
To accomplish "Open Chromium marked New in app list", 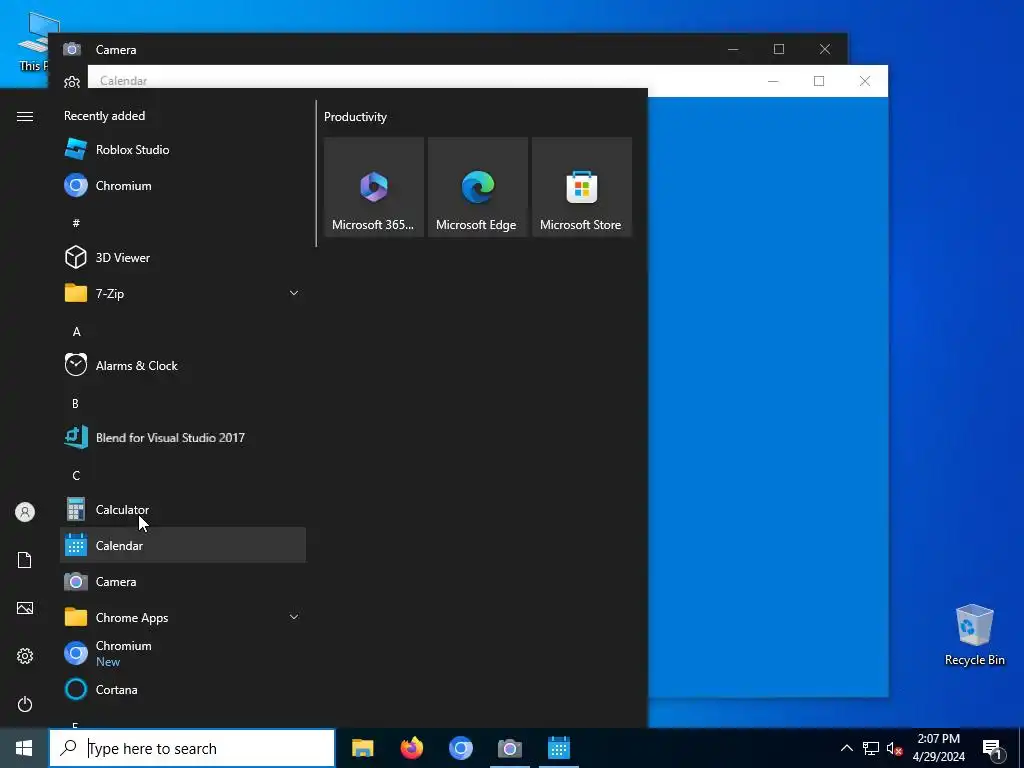I will coord(183,653).
